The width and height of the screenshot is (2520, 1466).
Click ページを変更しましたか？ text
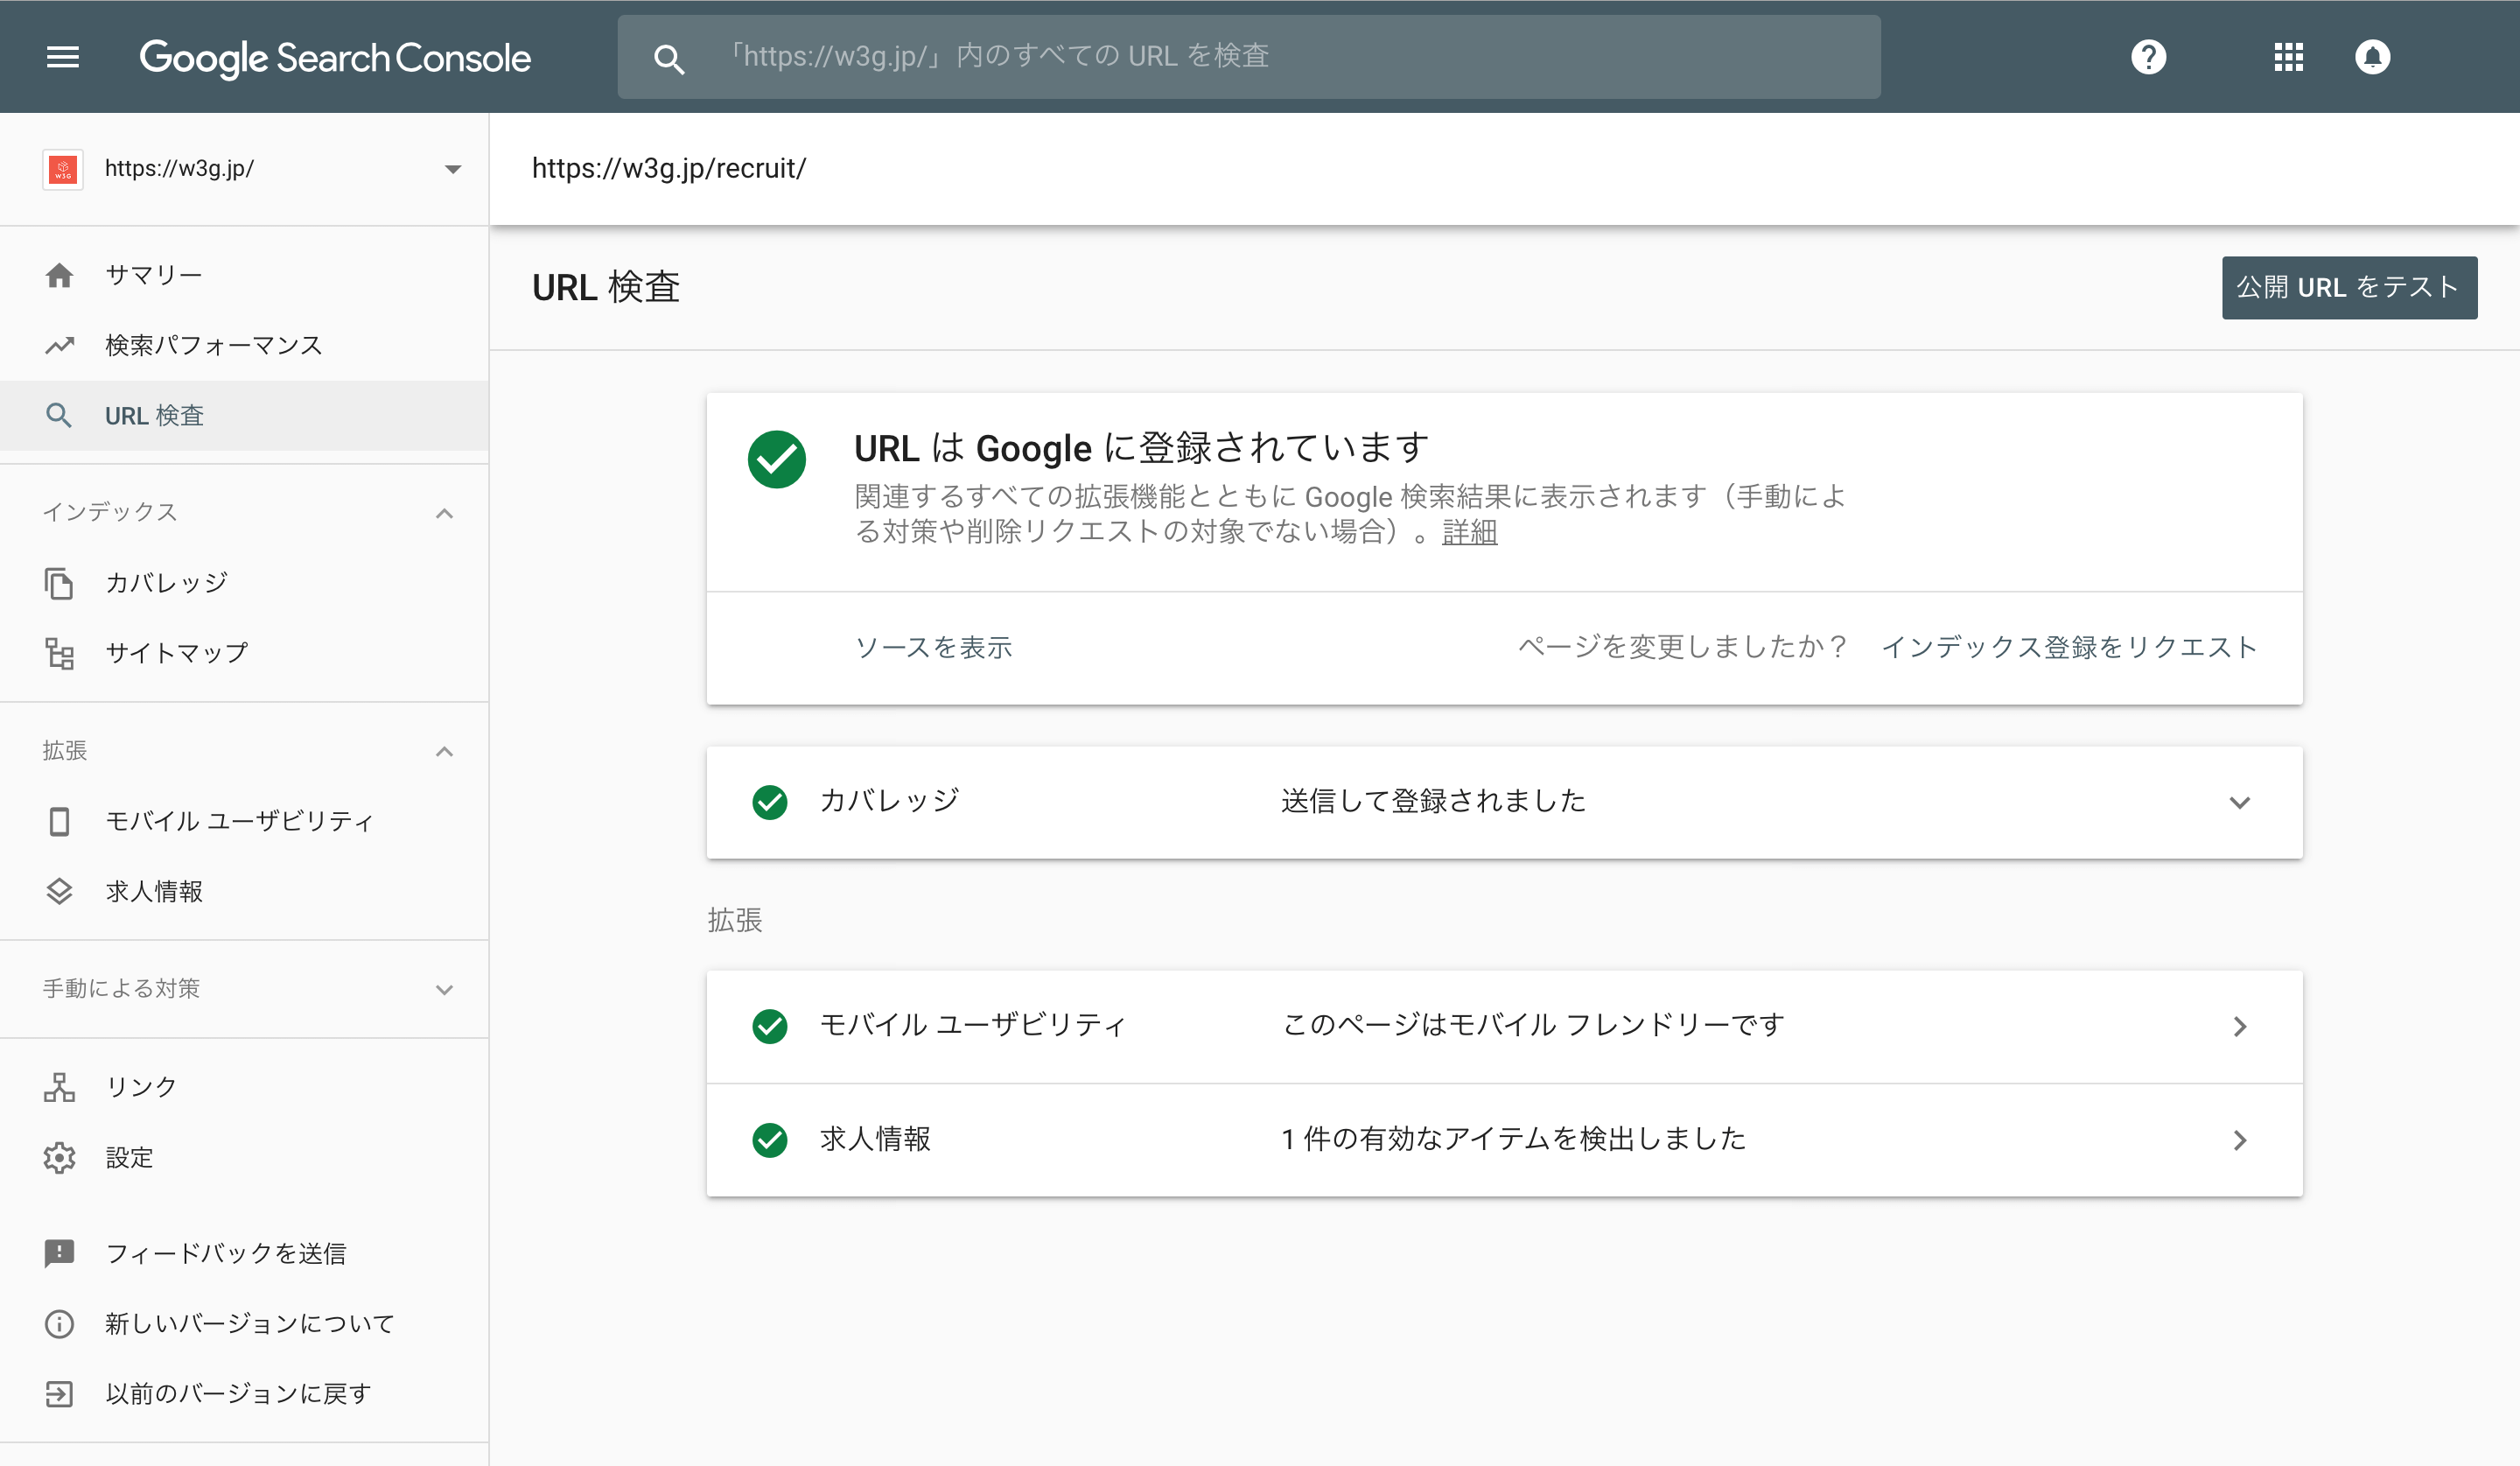(1682, 647)
